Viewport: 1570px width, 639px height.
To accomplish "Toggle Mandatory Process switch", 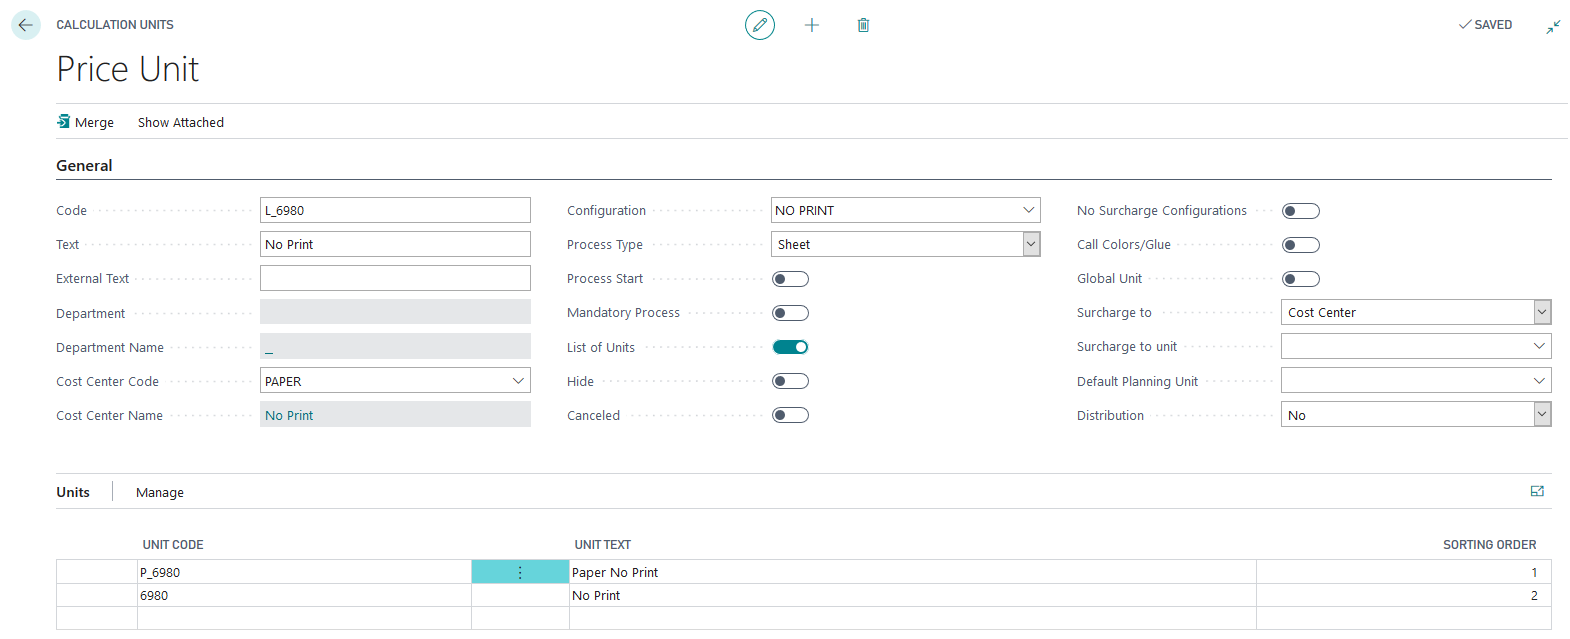I will click(x=790, y=313).
